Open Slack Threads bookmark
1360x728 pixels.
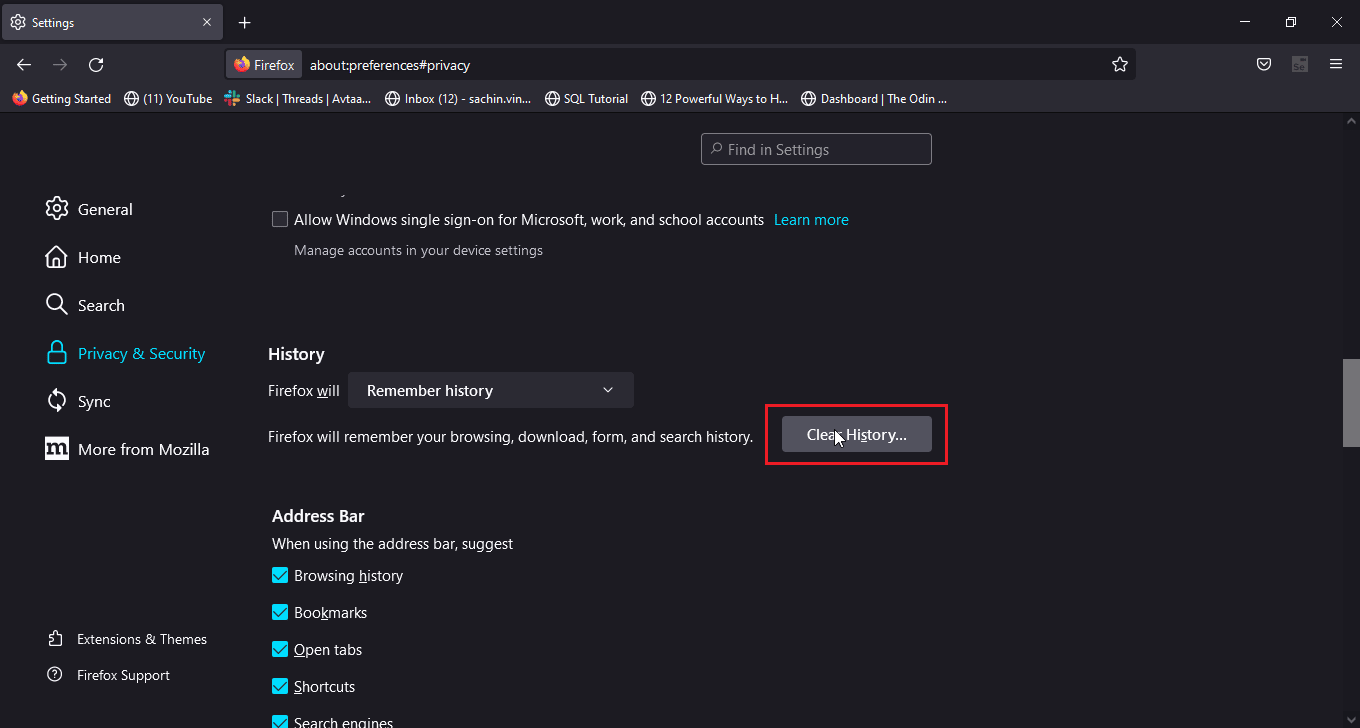click(x=298, y=99)
